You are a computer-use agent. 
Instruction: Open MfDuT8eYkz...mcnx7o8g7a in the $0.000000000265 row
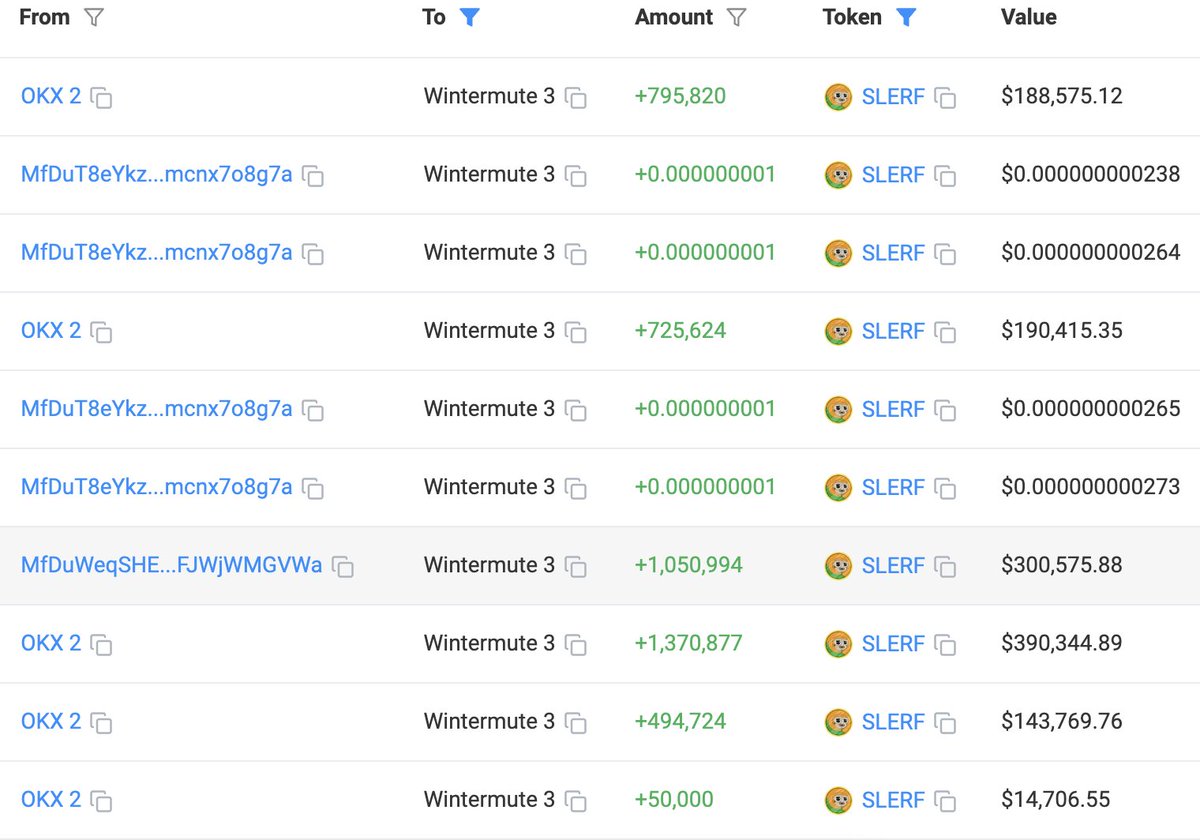[x=157, y=408]
